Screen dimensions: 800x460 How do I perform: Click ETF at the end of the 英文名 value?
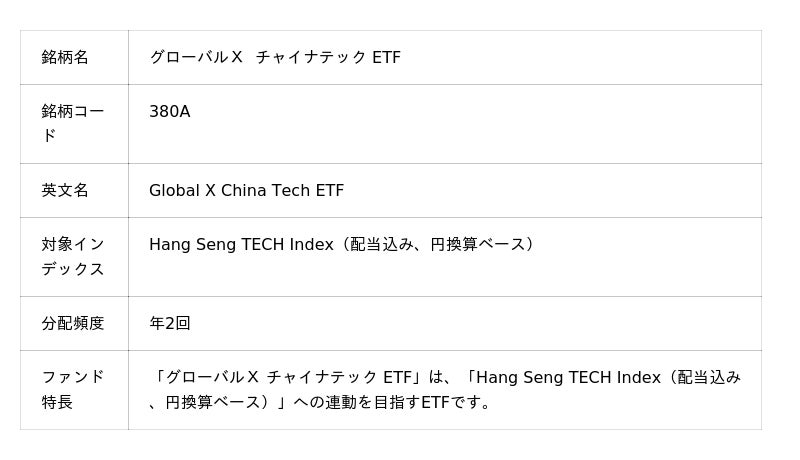click(x=329, y=190)
